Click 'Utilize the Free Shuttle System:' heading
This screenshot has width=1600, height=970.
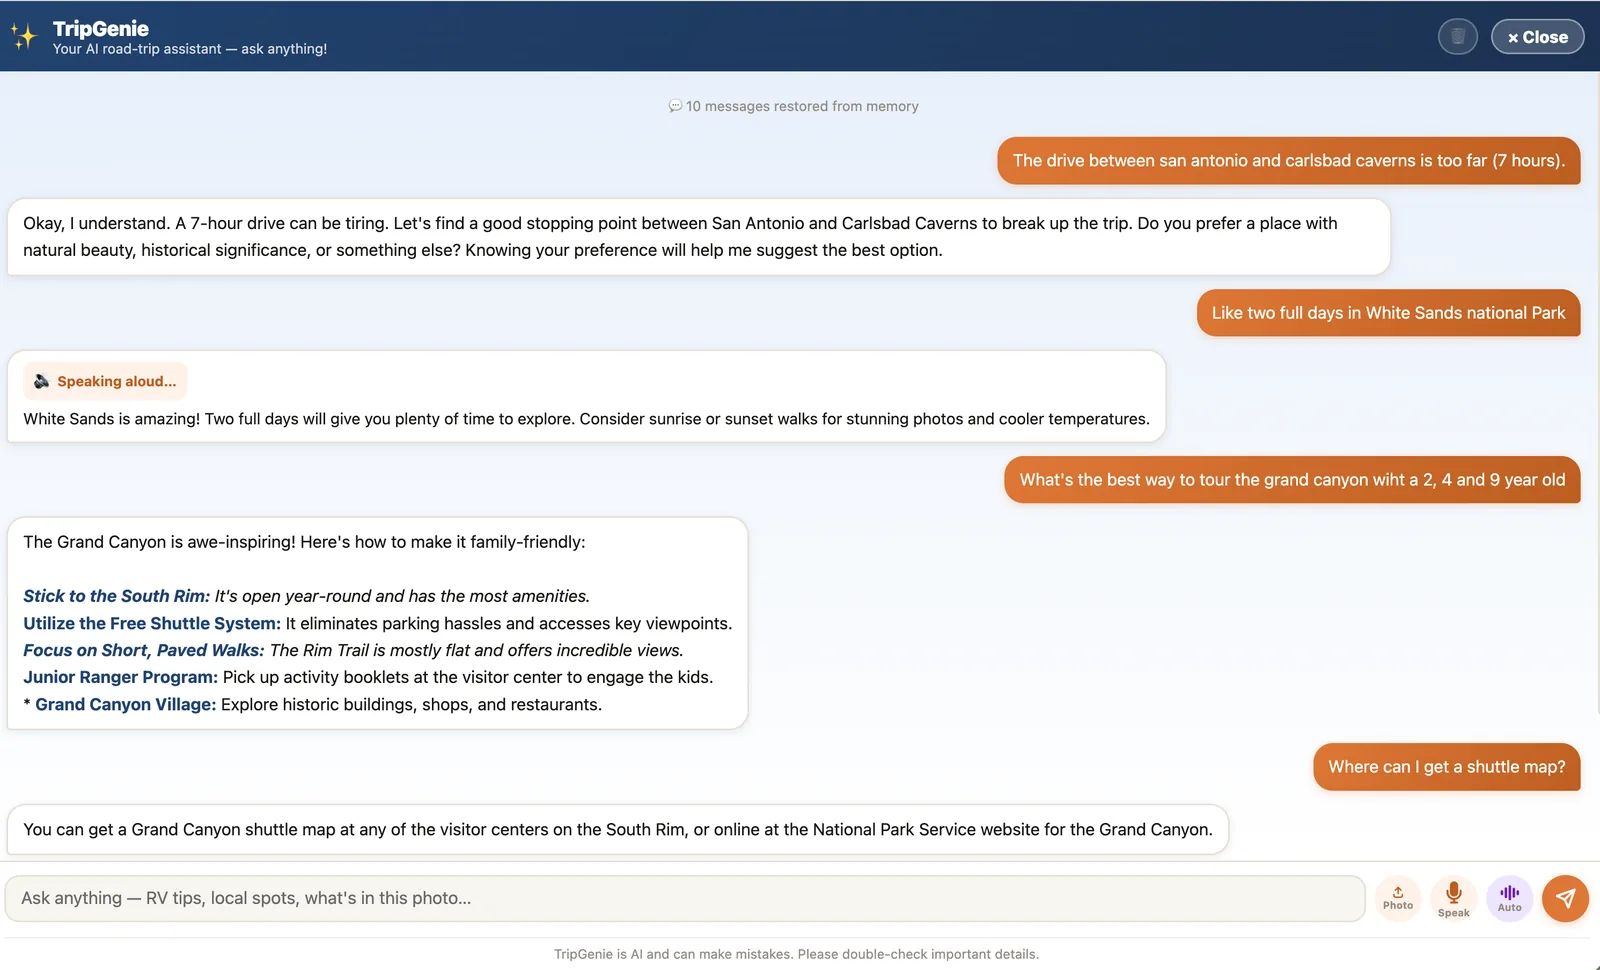coord(152,623)
